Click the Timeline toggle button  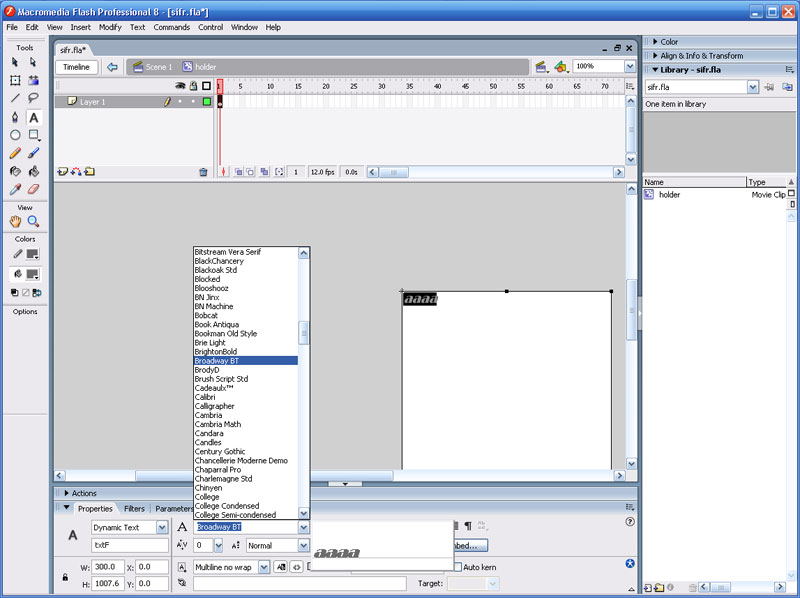(77, 67)
